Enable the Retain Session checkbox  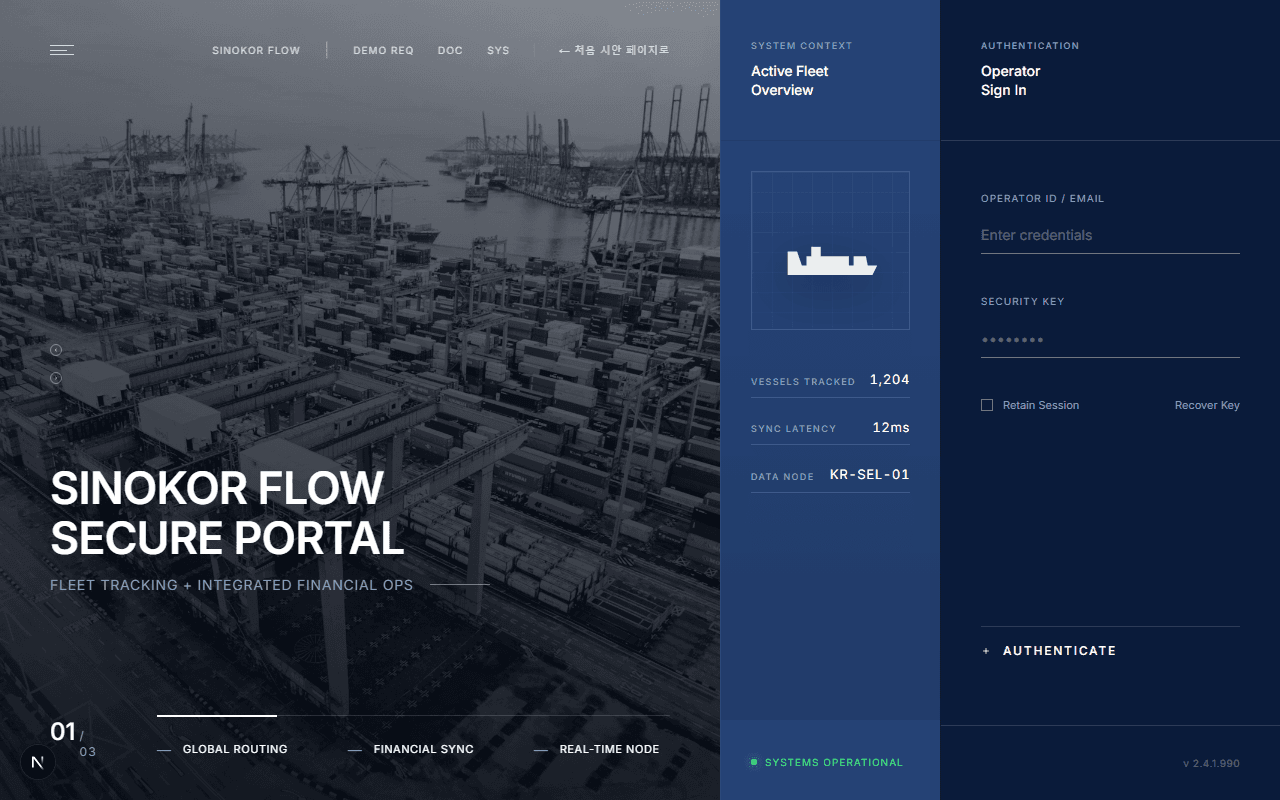coord(987,405)
